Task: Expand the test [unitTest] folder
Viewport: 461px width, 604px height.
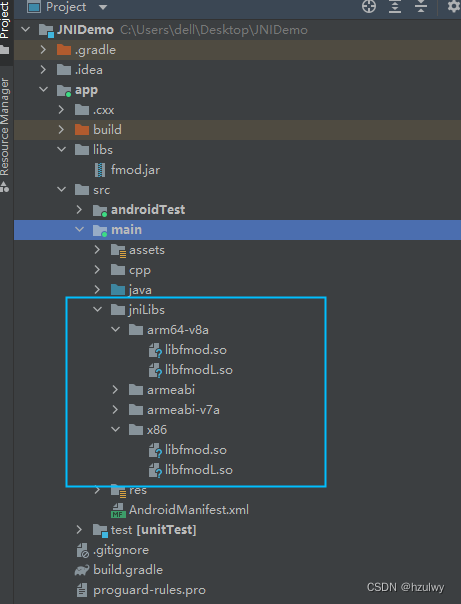Action: click(79, 530)
